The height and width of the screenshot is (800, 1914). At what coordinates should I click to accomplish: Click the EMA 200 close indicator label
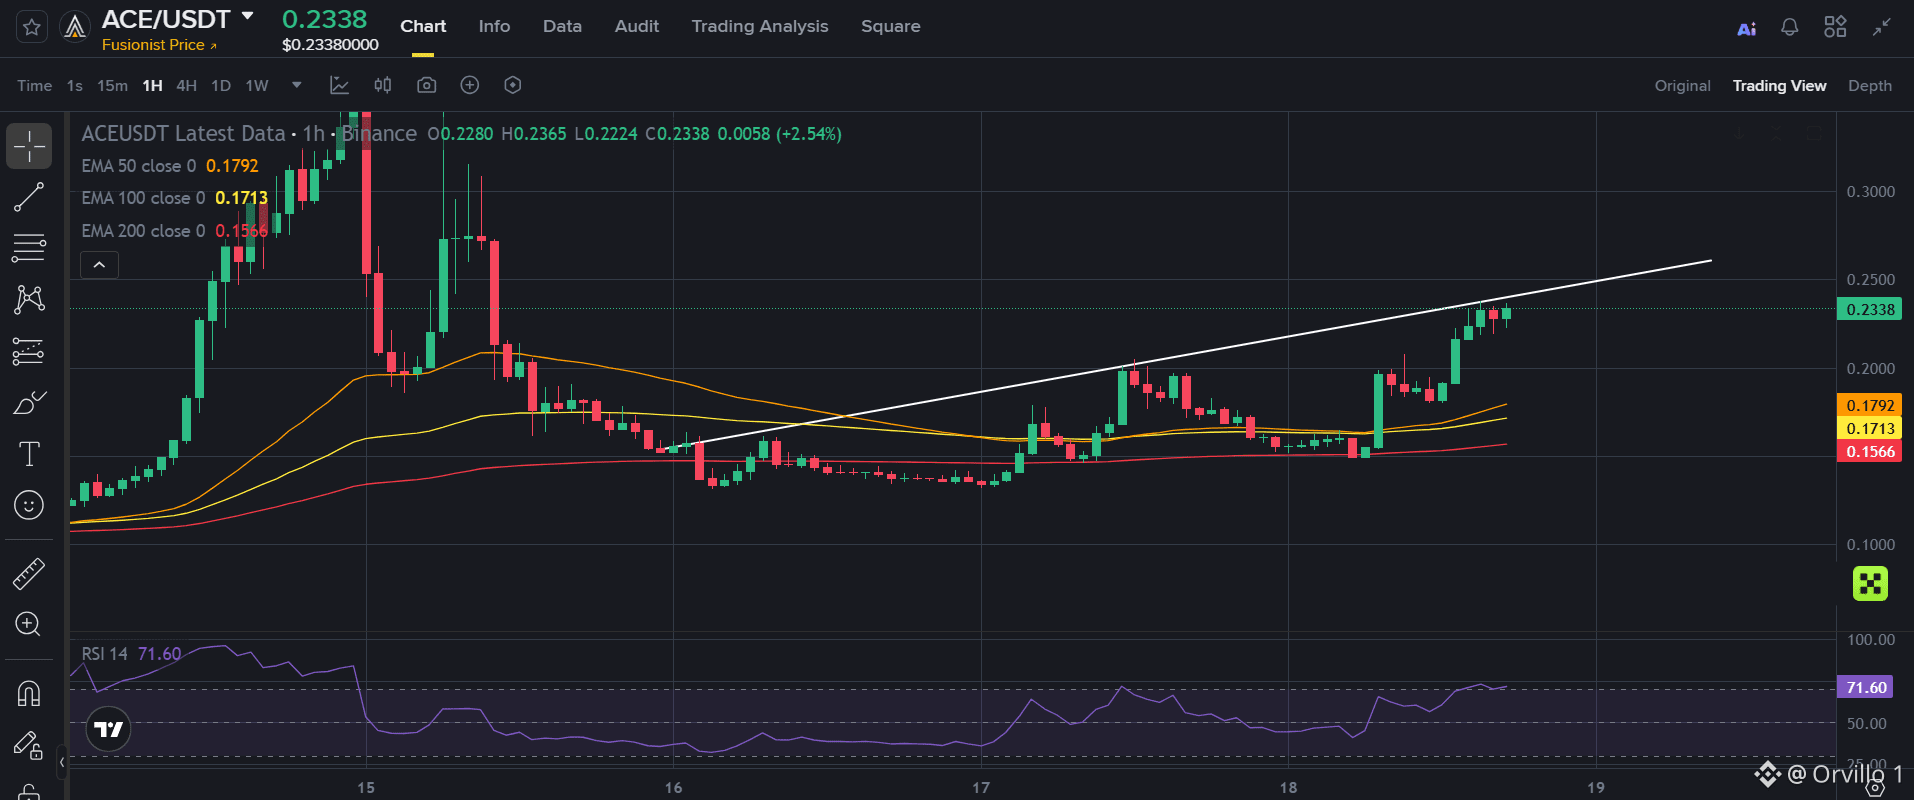[x=143, y=231]
